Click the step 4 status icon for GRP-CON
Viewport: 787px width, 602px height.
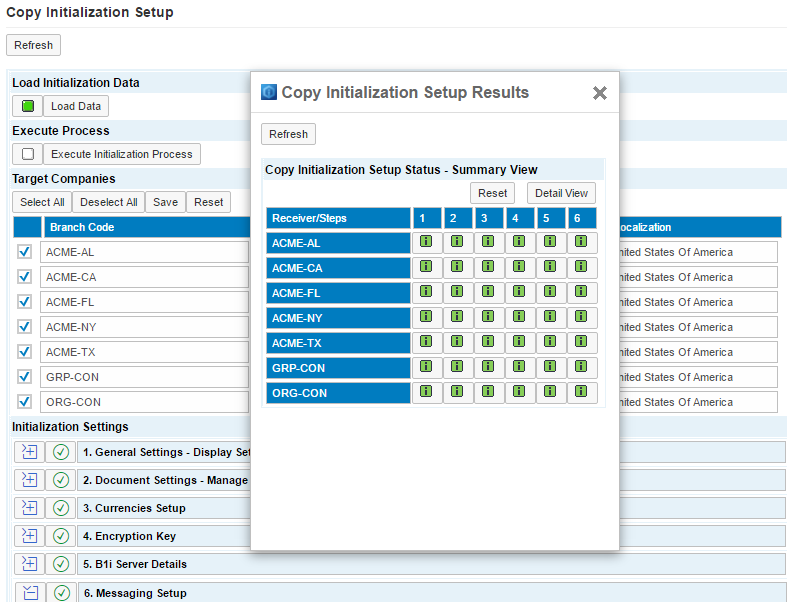[519, 367]
